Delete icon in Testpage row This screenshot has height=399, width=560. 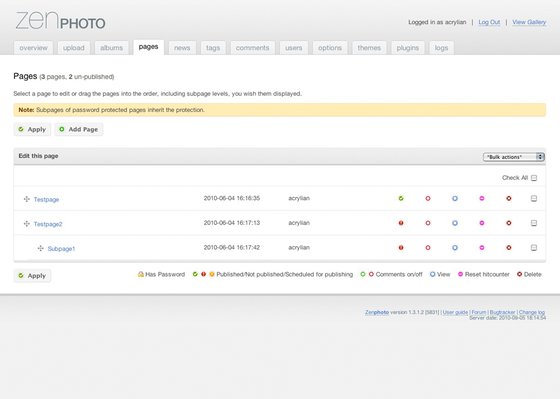click(x=509, y=198)
